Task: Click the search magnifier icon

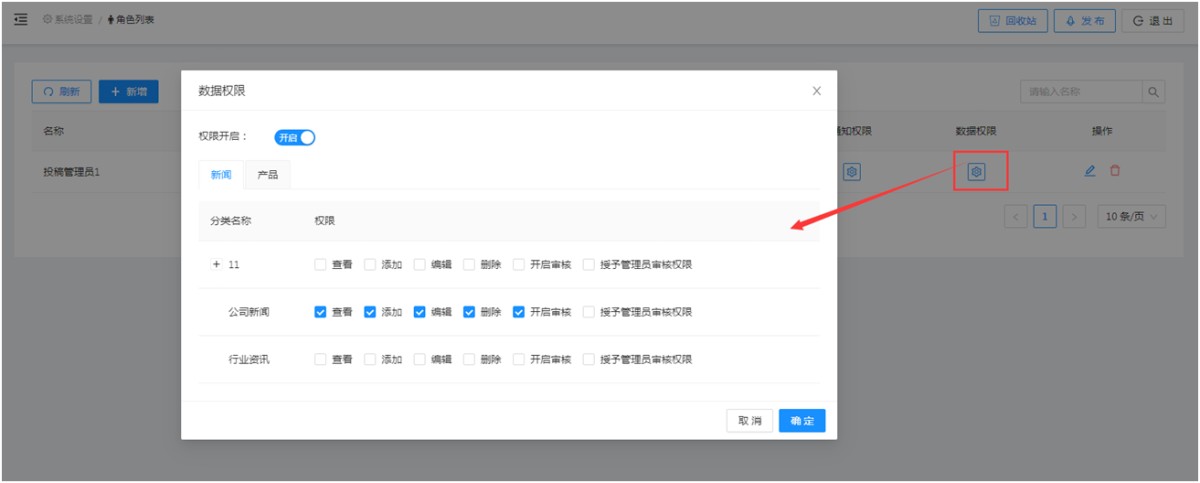Action: point(1154,92)
